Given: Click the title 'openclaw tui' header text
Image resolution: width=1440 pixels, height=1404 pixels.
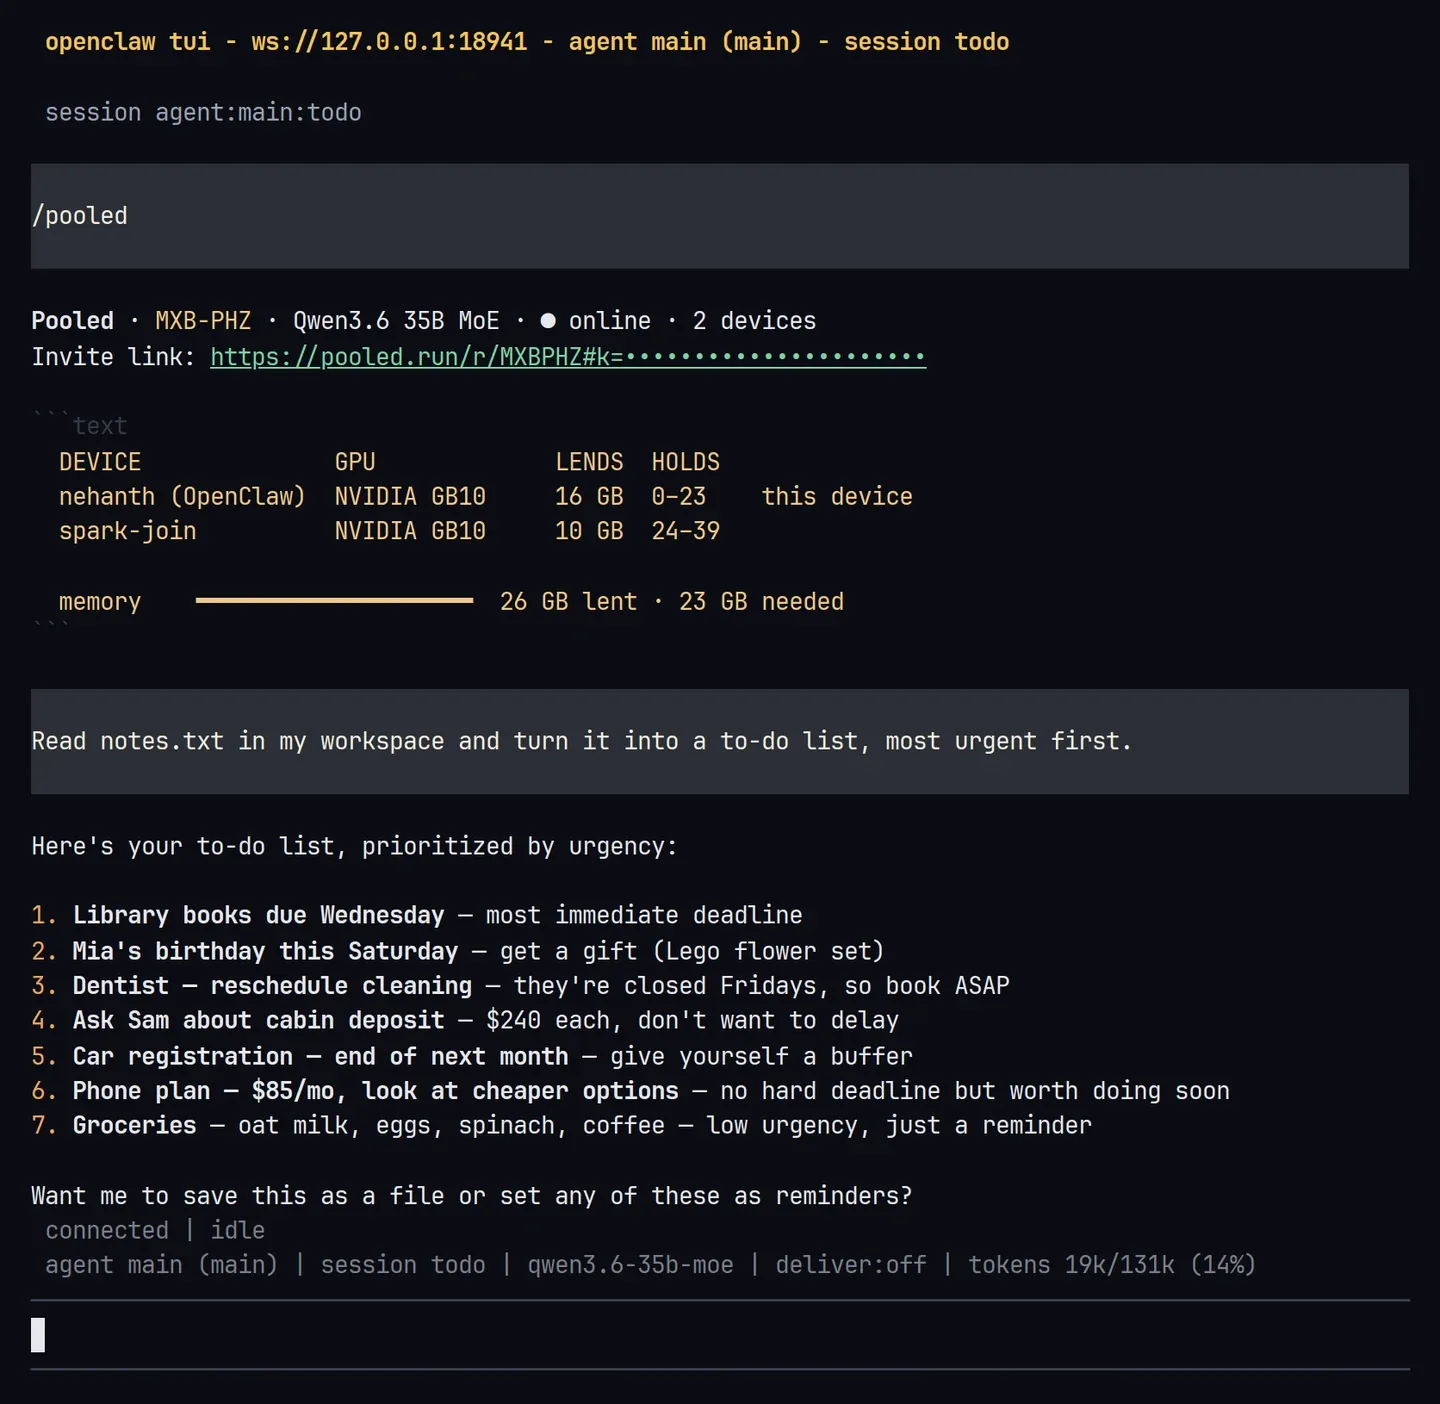Looking at the screenshot, I should pyautogui.click(x=128, y=42).
